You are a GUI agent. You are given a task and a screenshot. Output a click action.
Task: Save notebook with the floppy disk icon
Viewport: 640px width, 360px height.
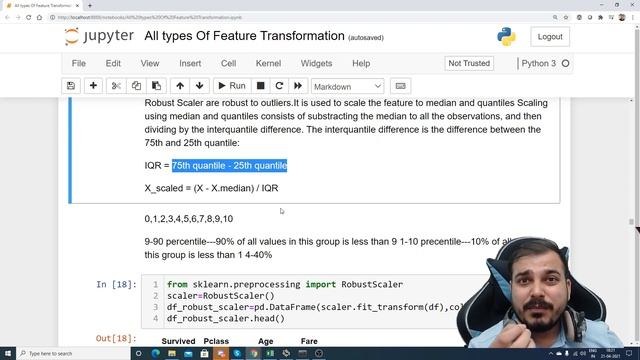[71, 86]
